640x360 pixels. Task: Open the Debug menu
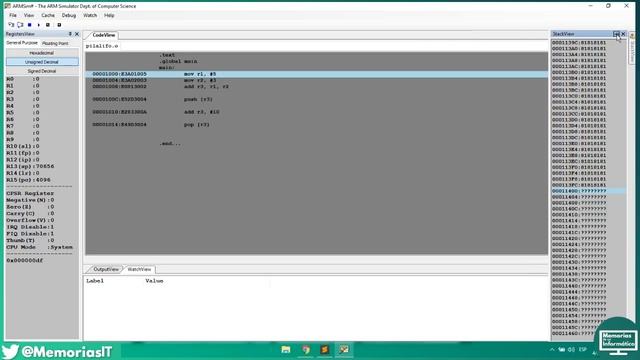[x=69, y=16]
